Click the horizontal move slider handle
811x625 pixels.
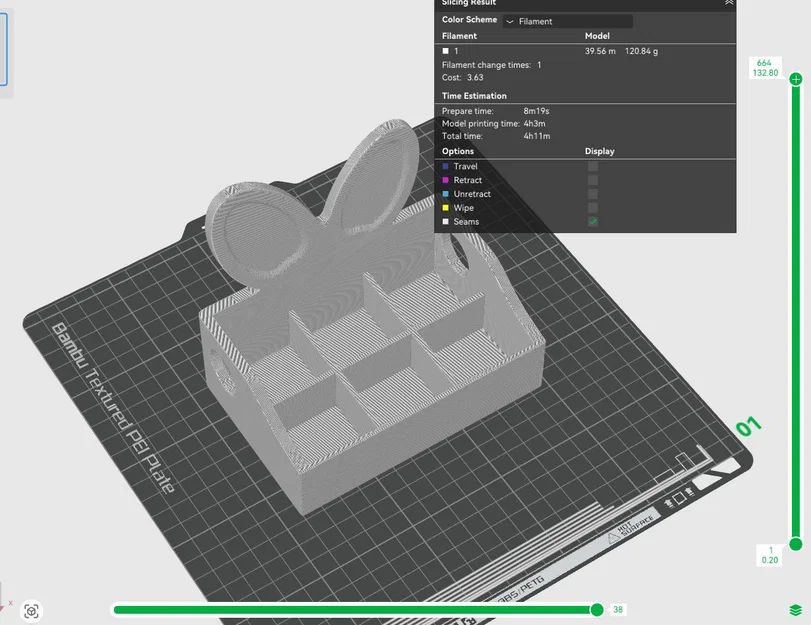point(597,609)
